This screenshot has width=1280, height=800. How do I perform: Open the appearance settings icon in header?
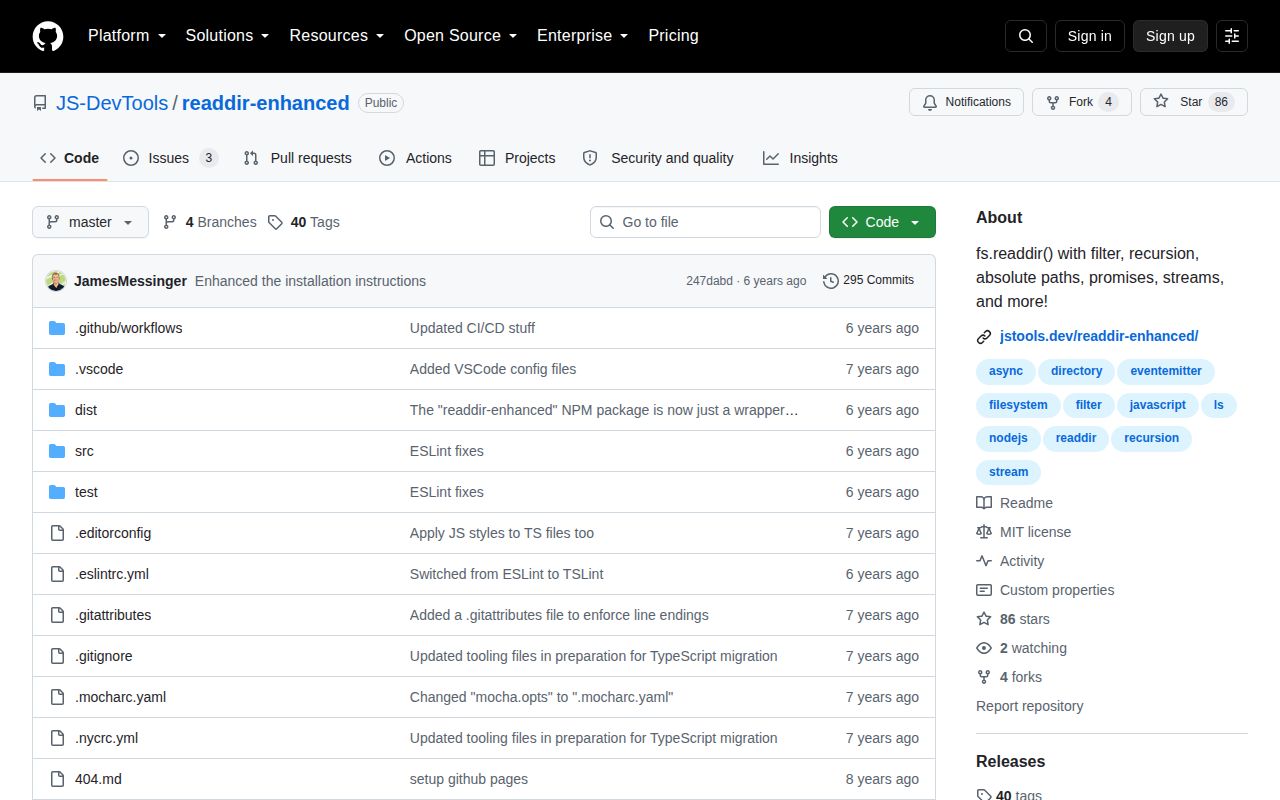tap(1232, 36)
